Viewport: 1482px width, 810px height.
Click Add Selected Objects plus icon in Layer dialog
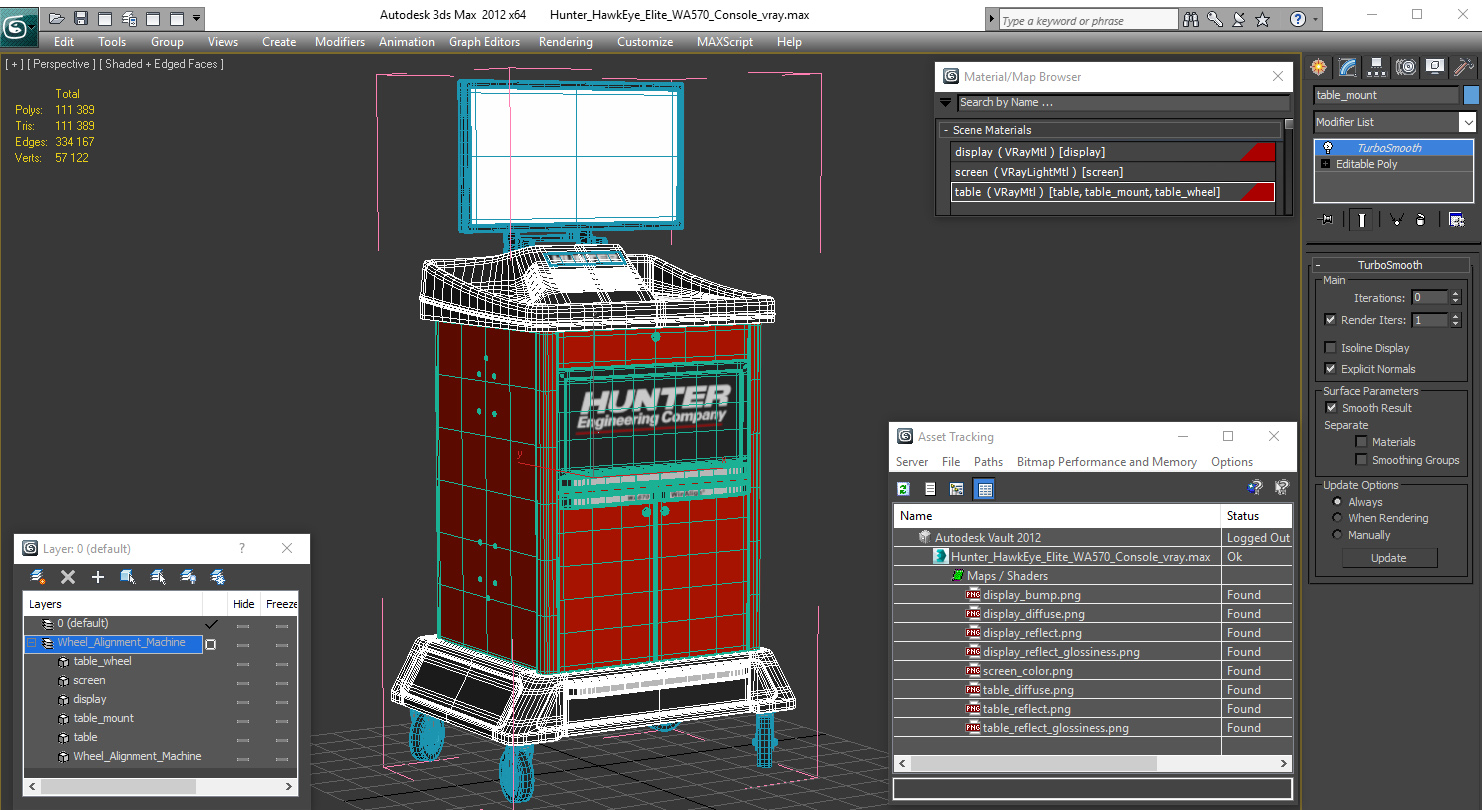click(98, 577)
